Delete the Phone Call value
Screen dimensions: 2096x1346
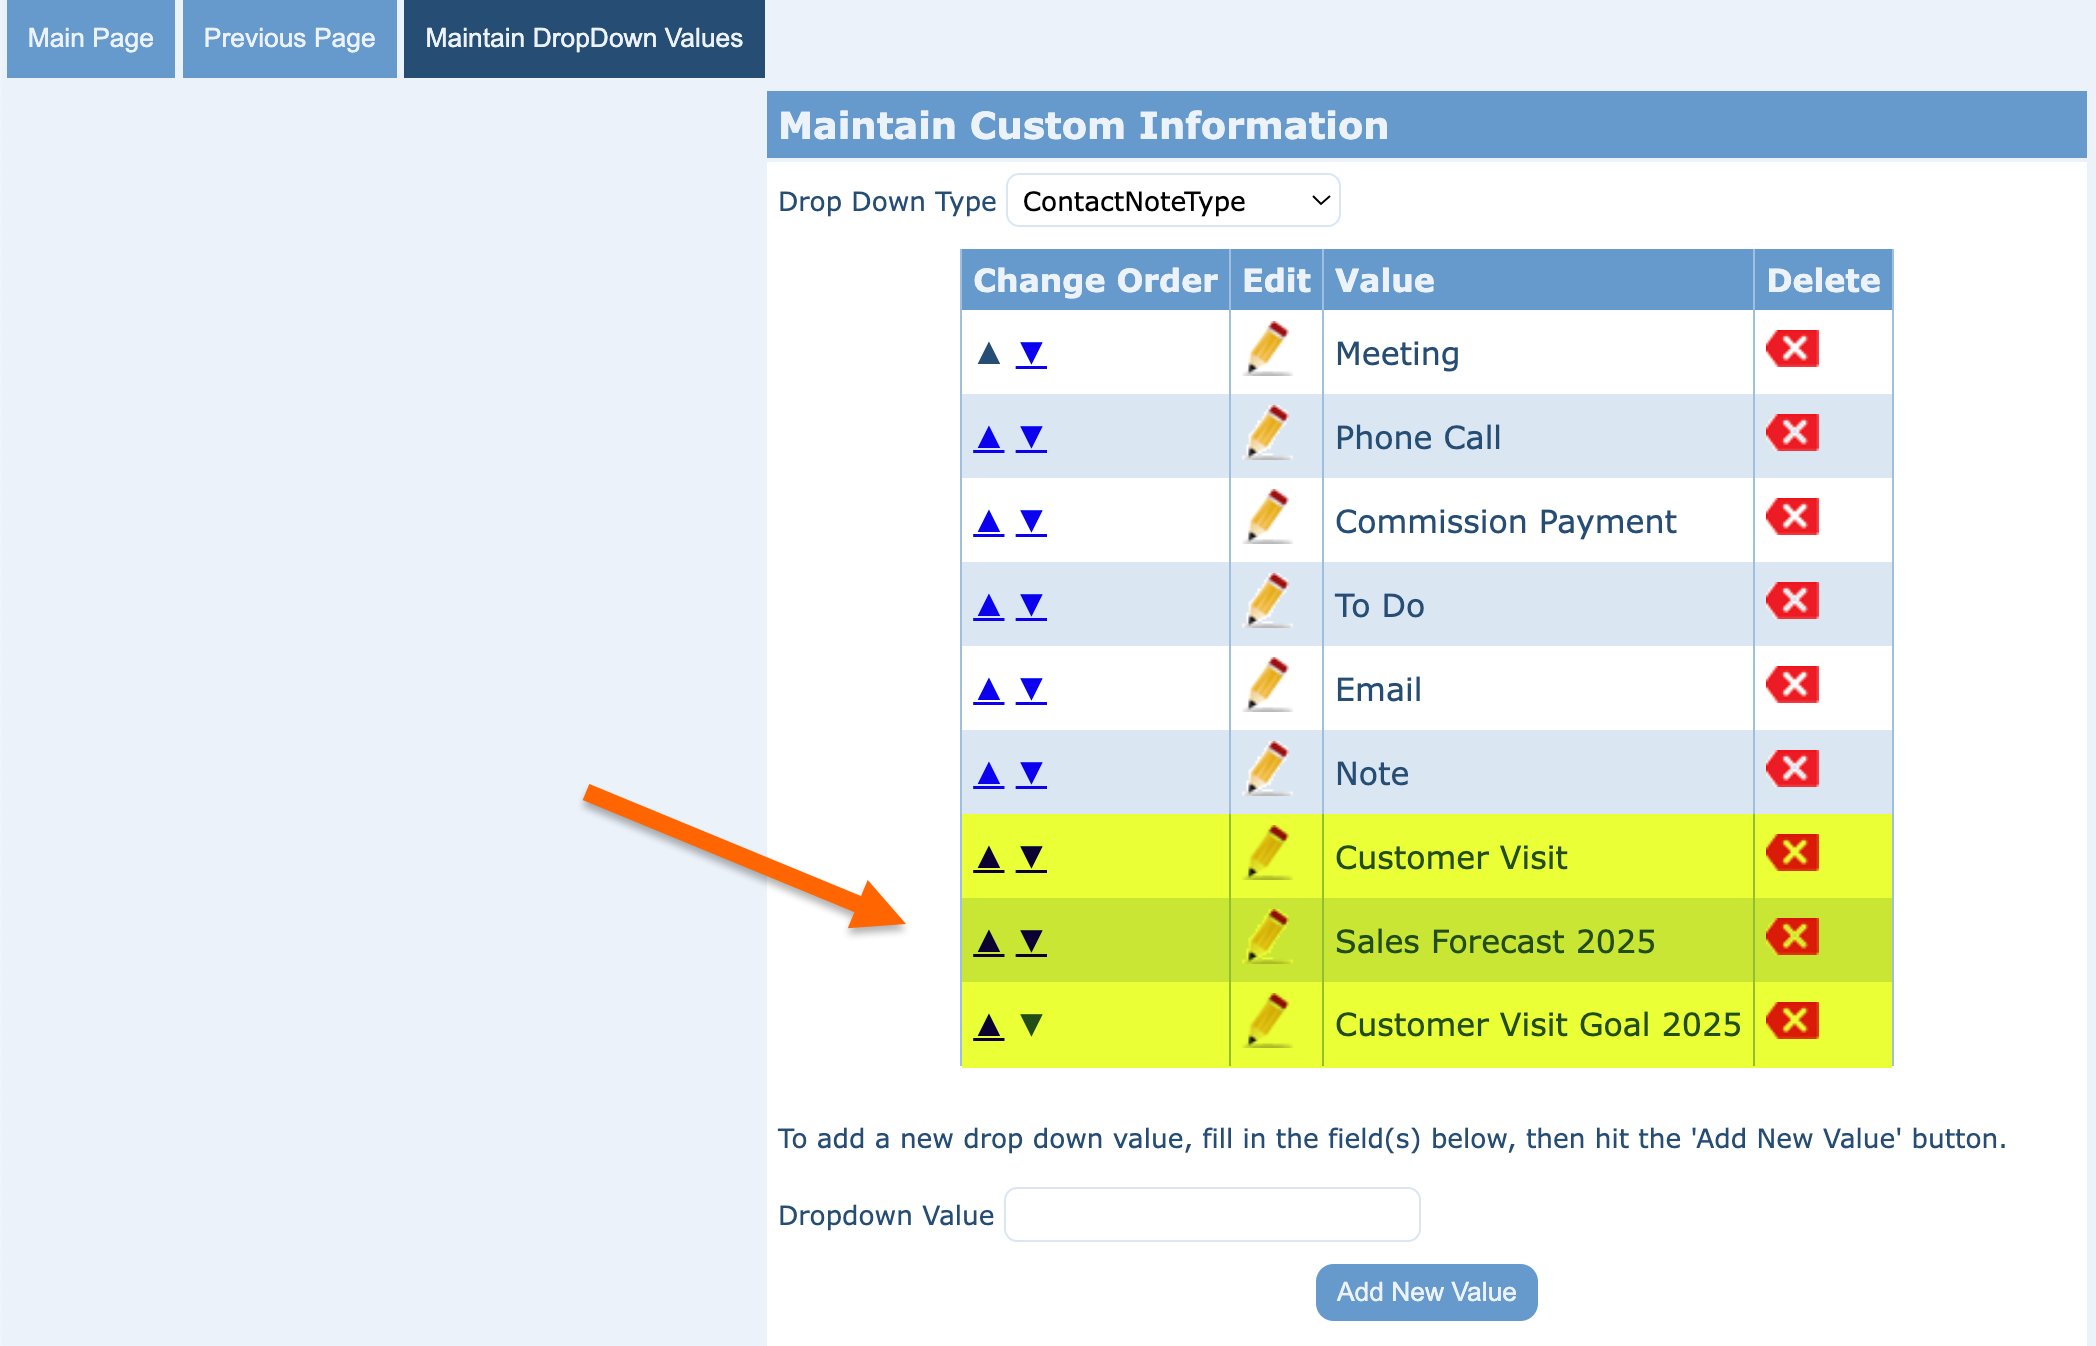(x=1792, y=434)
